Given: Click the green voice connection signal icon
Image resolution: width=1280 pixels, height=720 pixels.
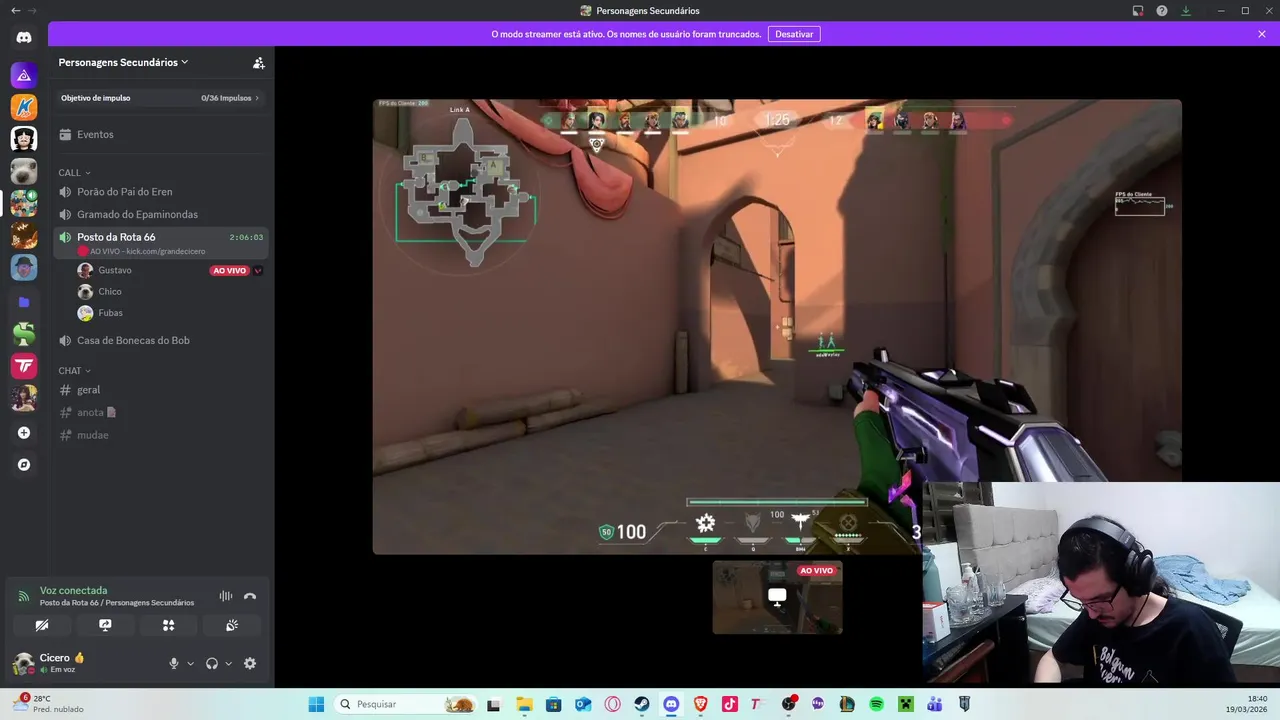Looking at the screenshot, I should 24,596.
